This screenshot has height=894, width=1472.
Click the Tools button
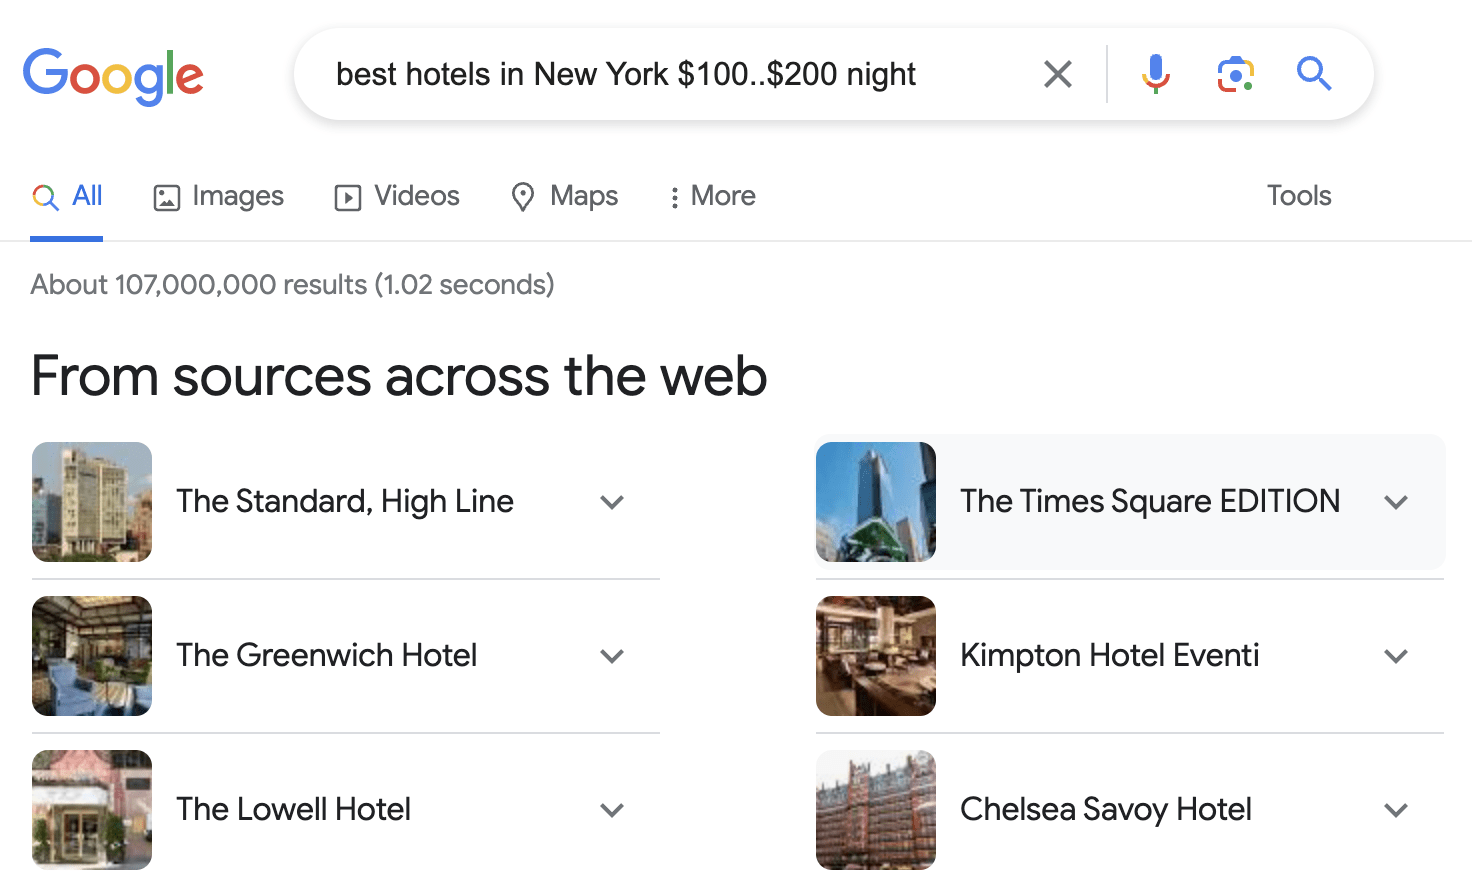tap(1299, 196)
